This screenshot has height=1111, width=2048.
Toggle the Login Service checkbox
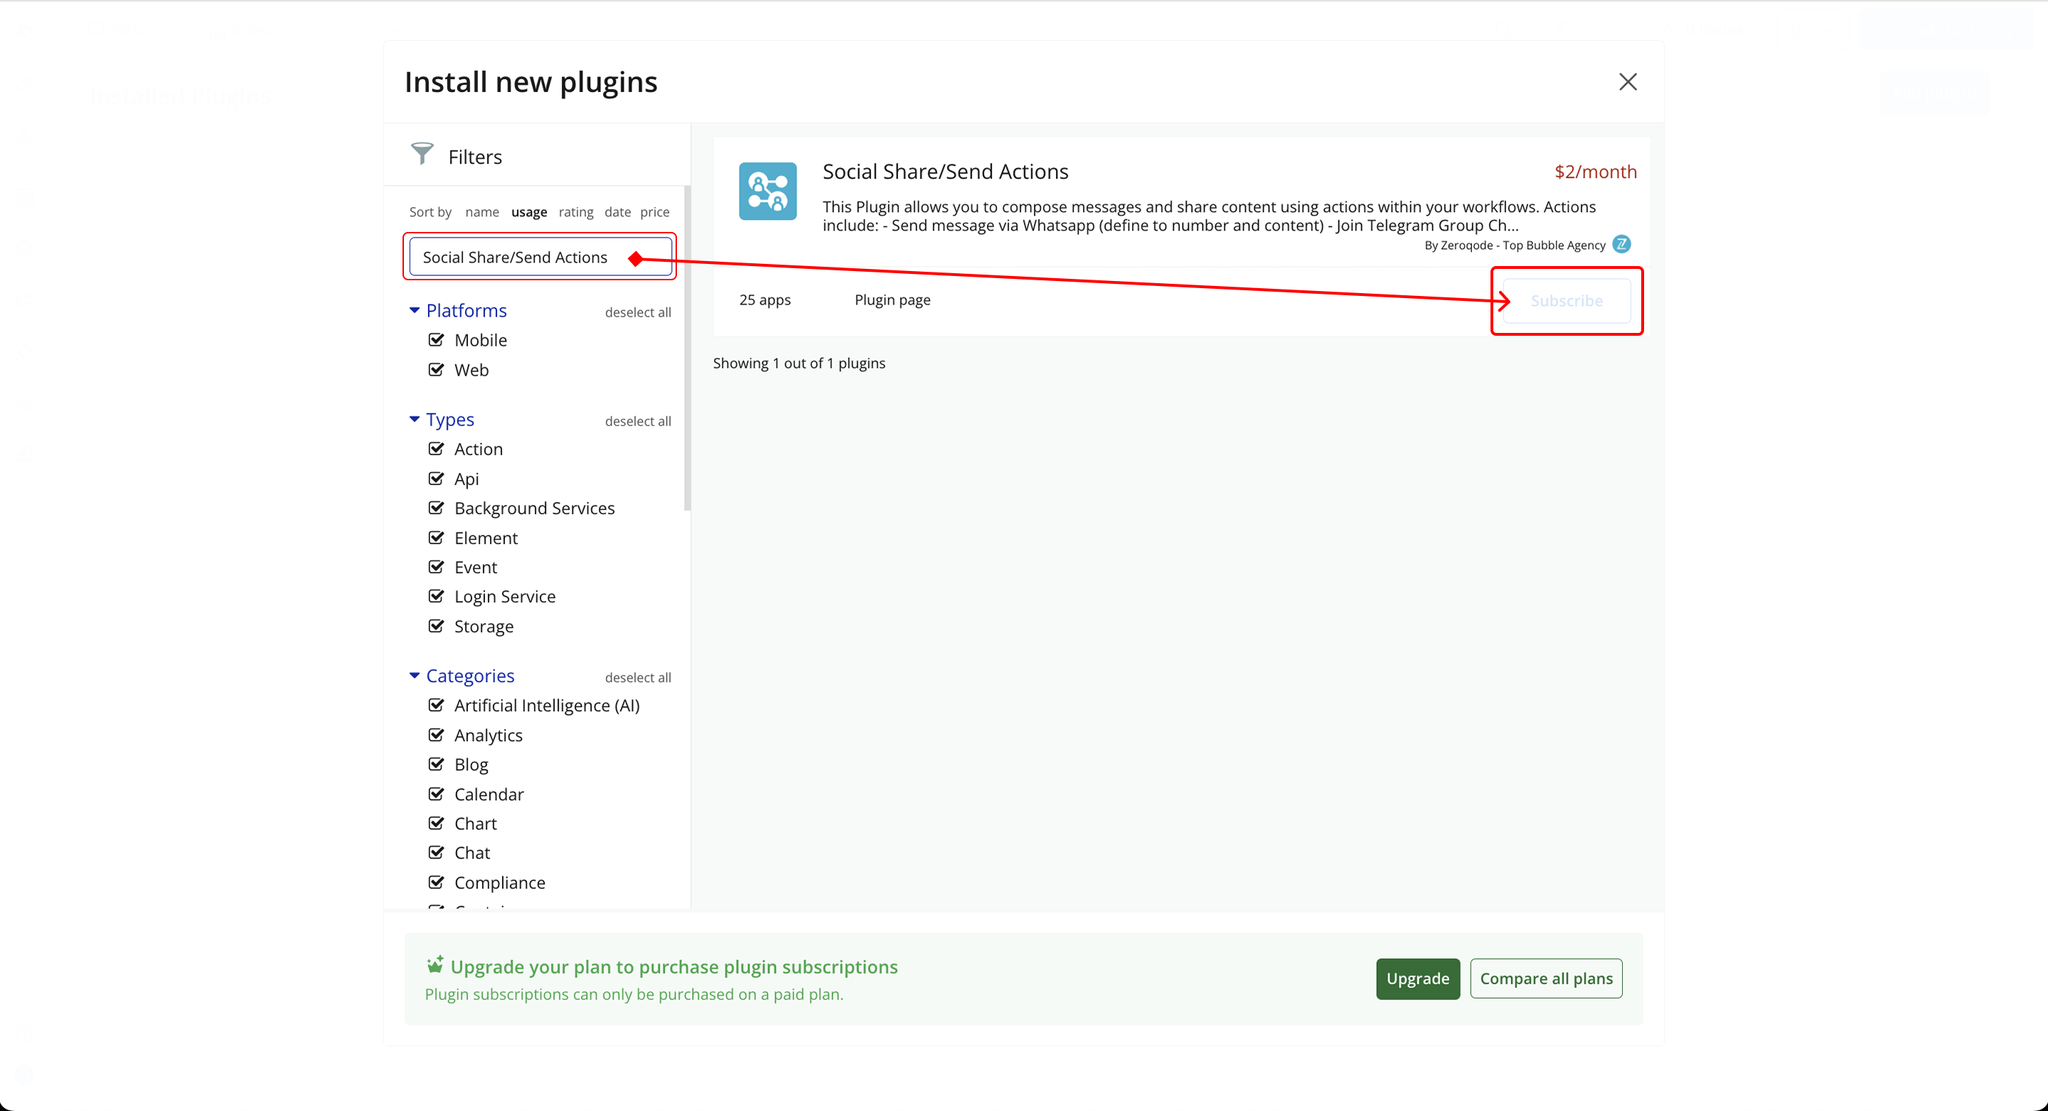pos(436,596)
